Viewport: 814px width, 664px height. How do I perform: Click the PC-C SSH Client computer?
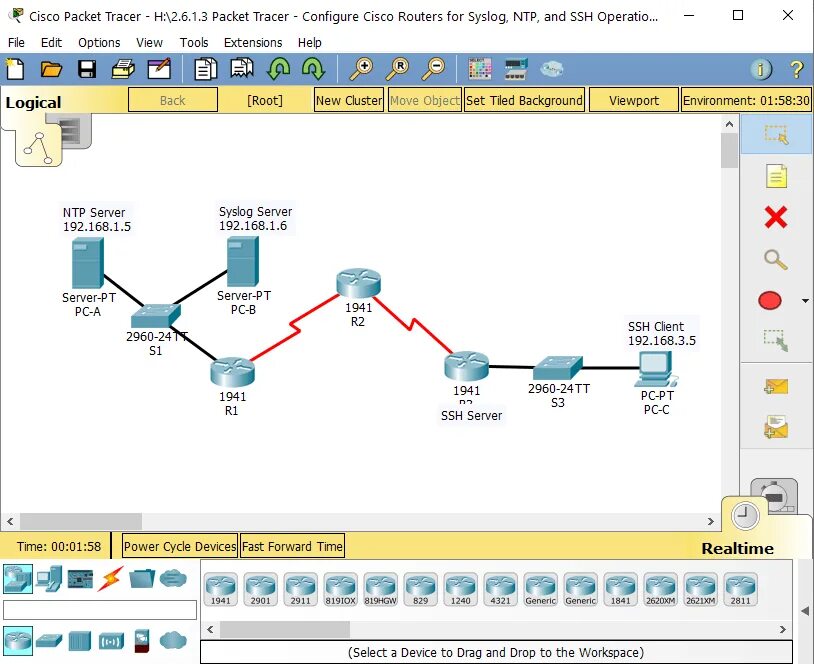pyautogui.click(x=656, y=369)
